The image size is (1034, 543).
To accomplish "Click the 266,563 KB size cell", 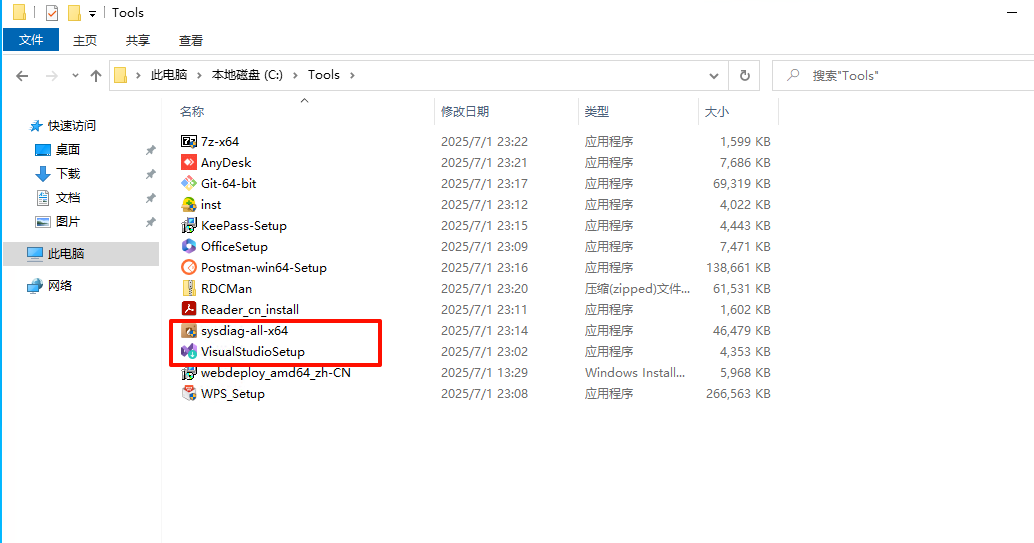I will point(739,394).
